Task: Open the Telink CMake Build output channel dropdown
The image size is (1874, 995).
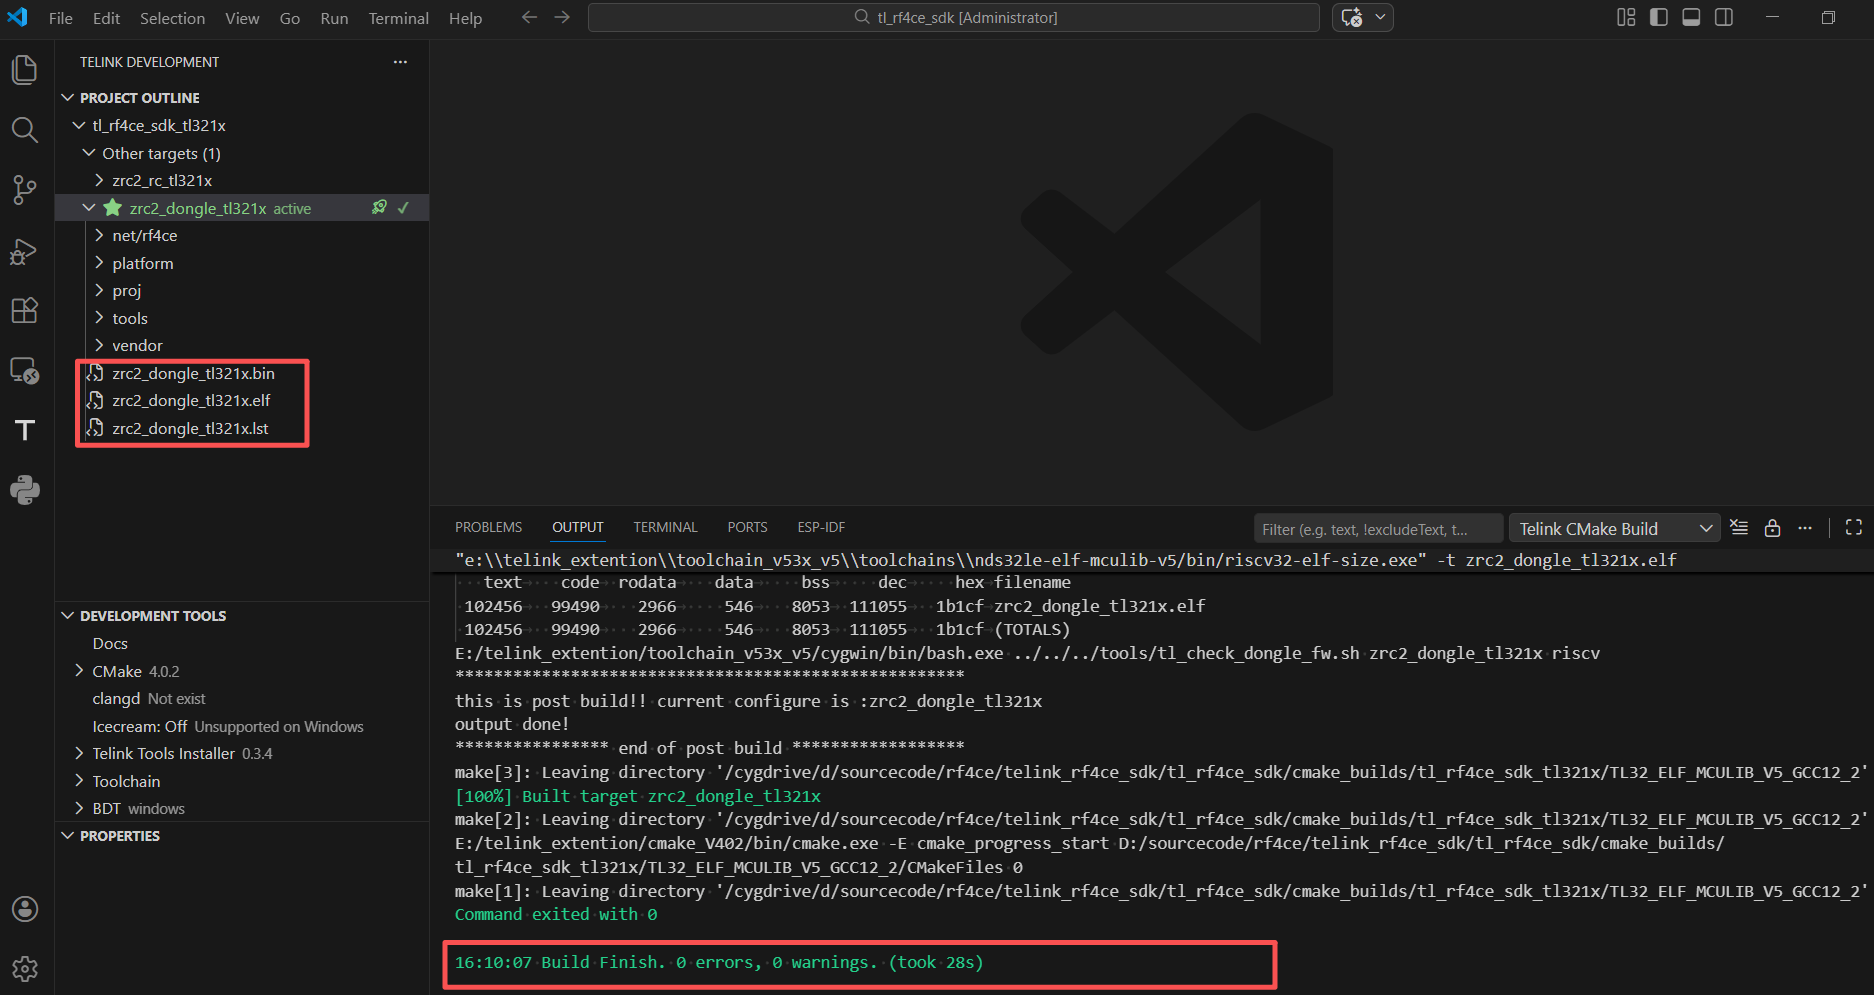Action: (1614, 529)
